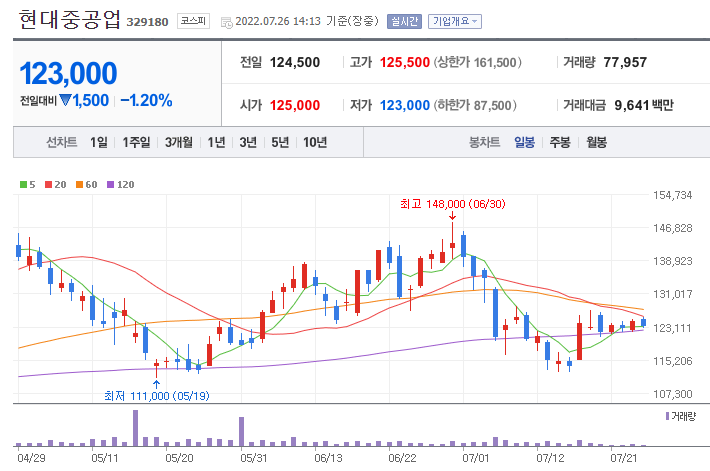Click the 07/21 date axis label
The width and height of the screenshot is (710, 471).
(624, 458)
